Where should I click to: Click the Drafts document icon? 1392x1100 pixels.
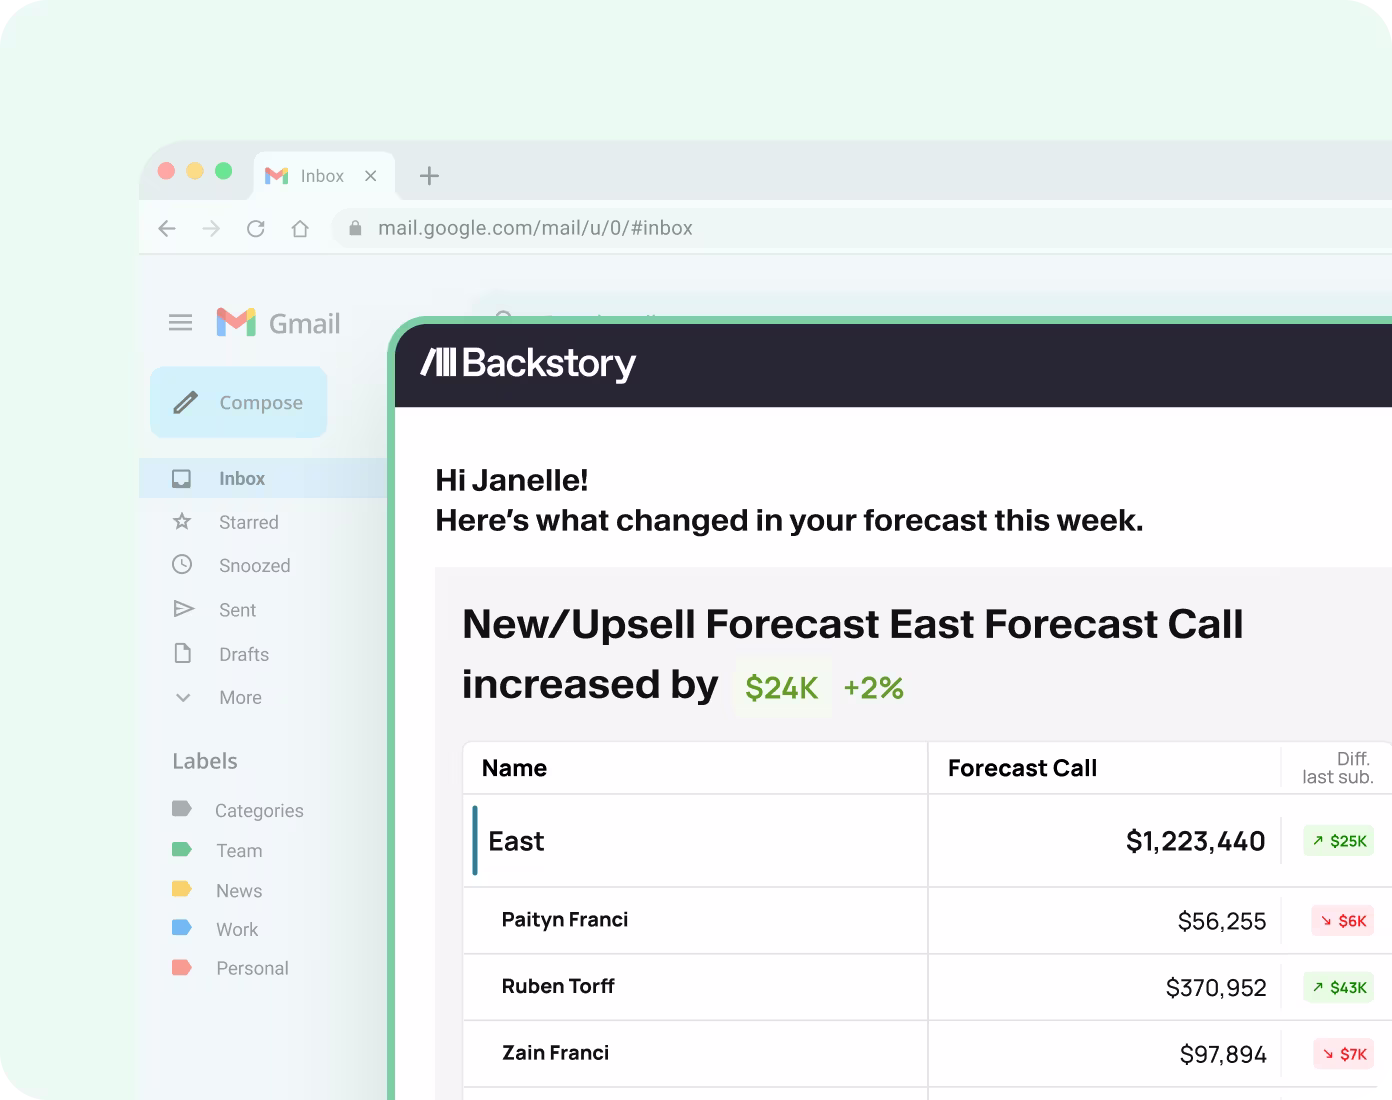[x=182, y=653]
